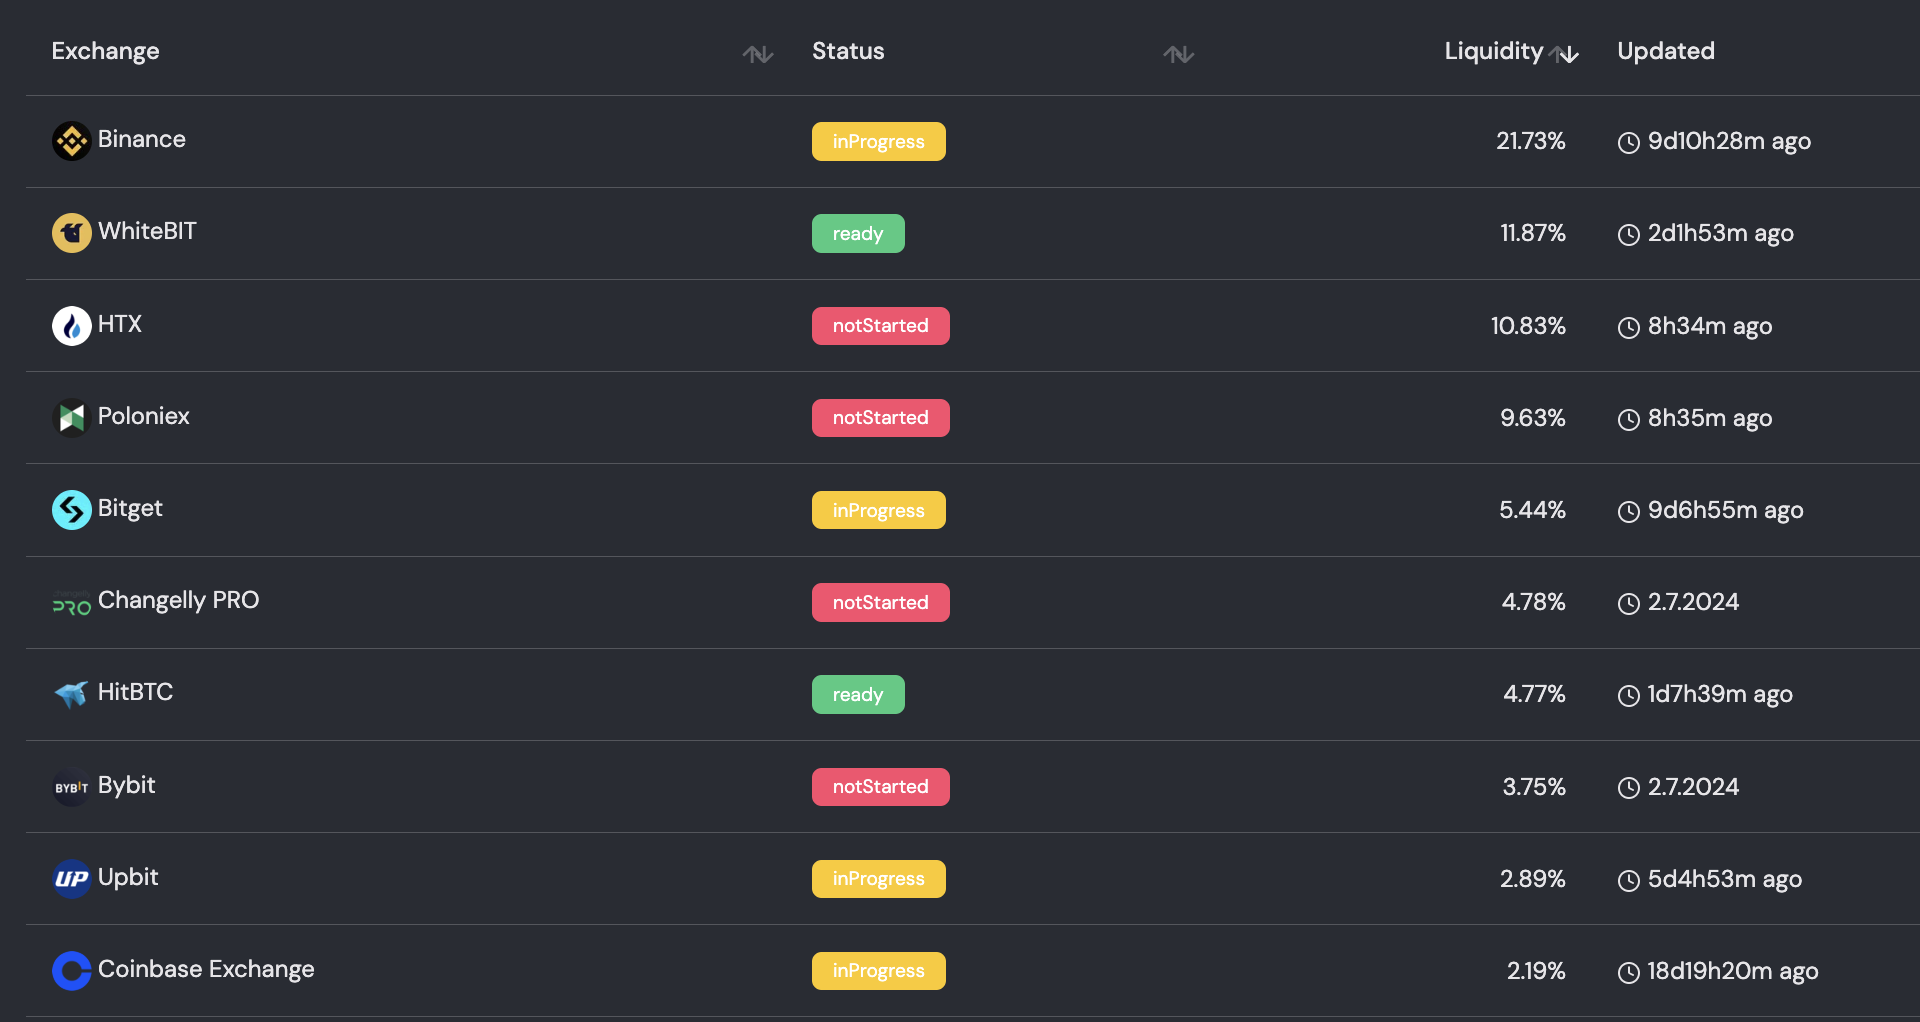Select the 2.19% liquidity value
Image resolution: width=1920 pixels, height=1022 pixels.
[x=1537, y=971]
